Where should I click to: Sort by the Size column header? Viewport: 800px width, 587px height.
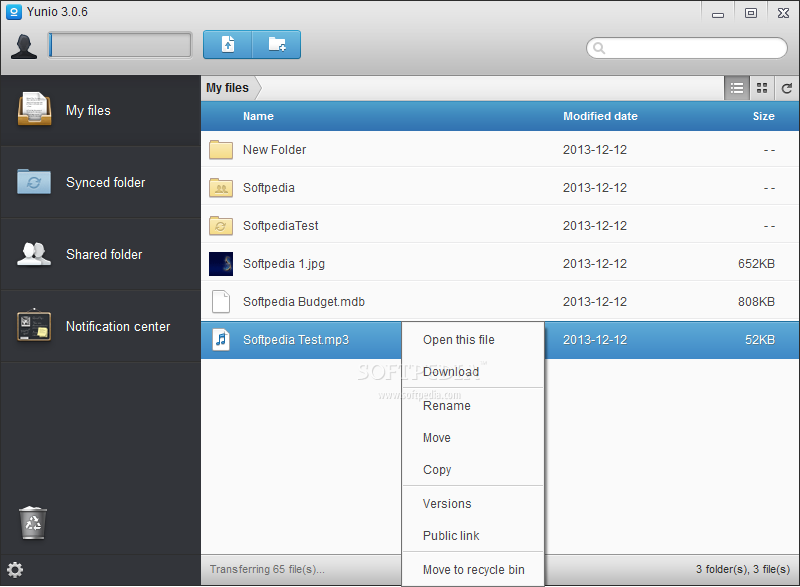coord(763,116)
